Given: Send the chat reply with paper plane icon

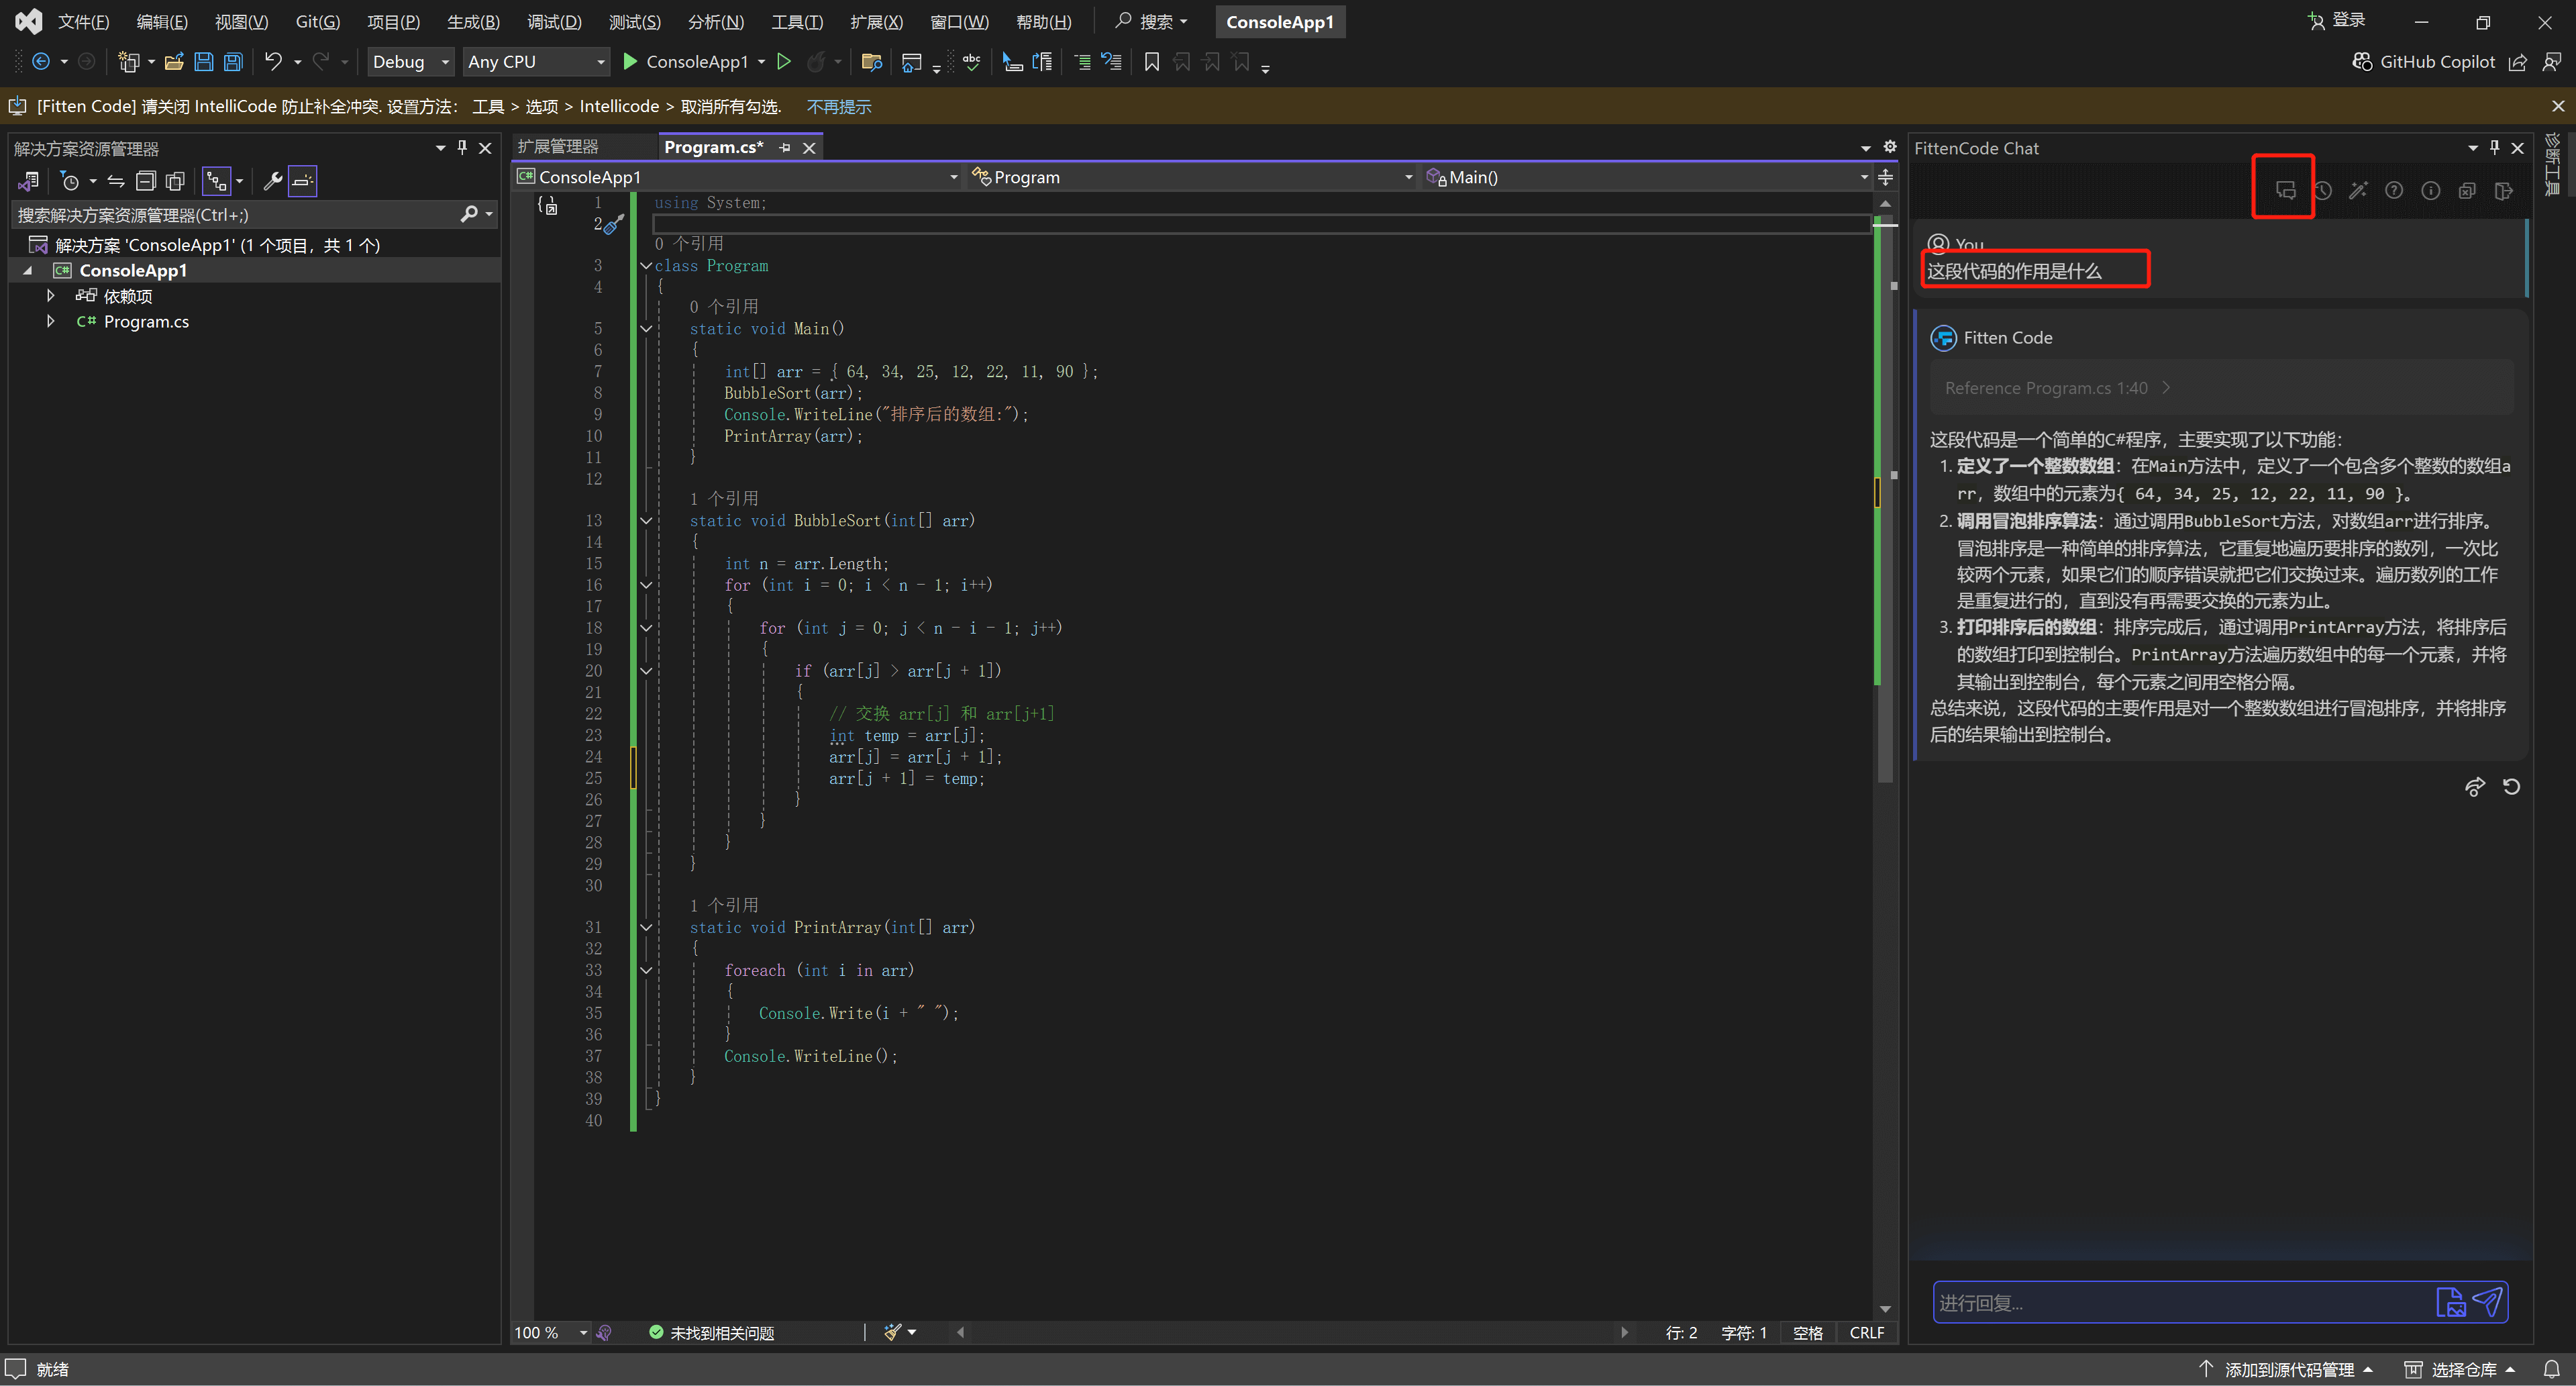Looking at the screenshot, I should (x=2487, y=1301).
